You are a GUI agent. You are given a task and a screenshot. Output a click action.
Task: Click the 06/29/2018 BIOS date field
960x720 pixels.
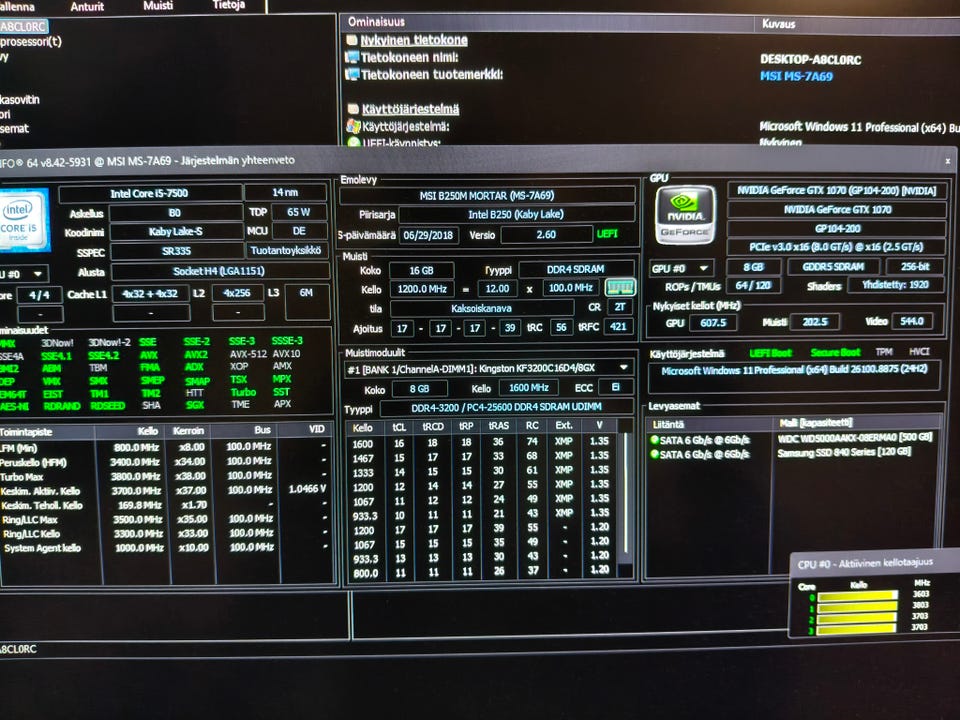(429, 235)
